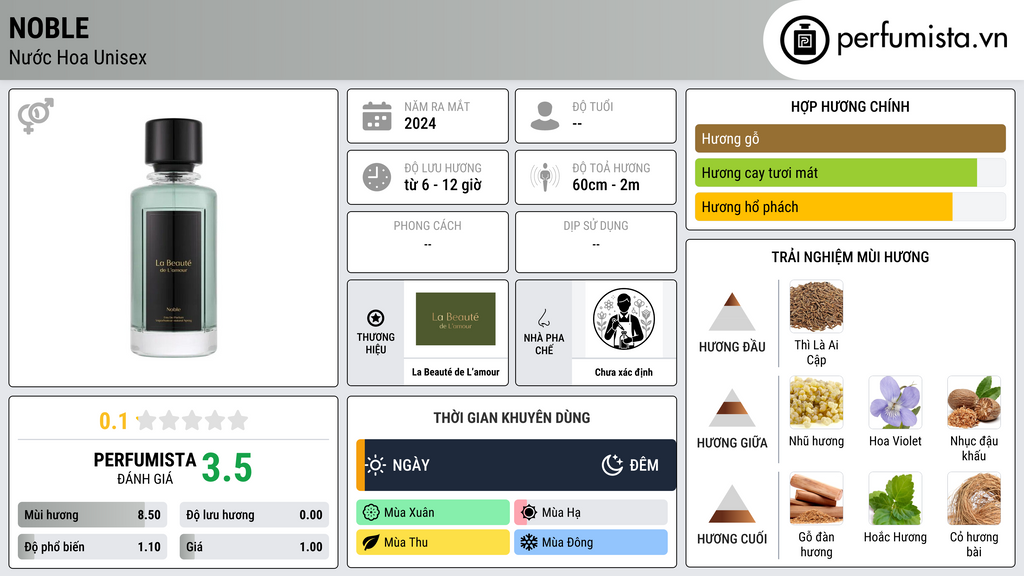Screen dimensions: 1024x576
Task: Click the clock icon beside Độ lưu hương
Action: click(x=377, y=177)
